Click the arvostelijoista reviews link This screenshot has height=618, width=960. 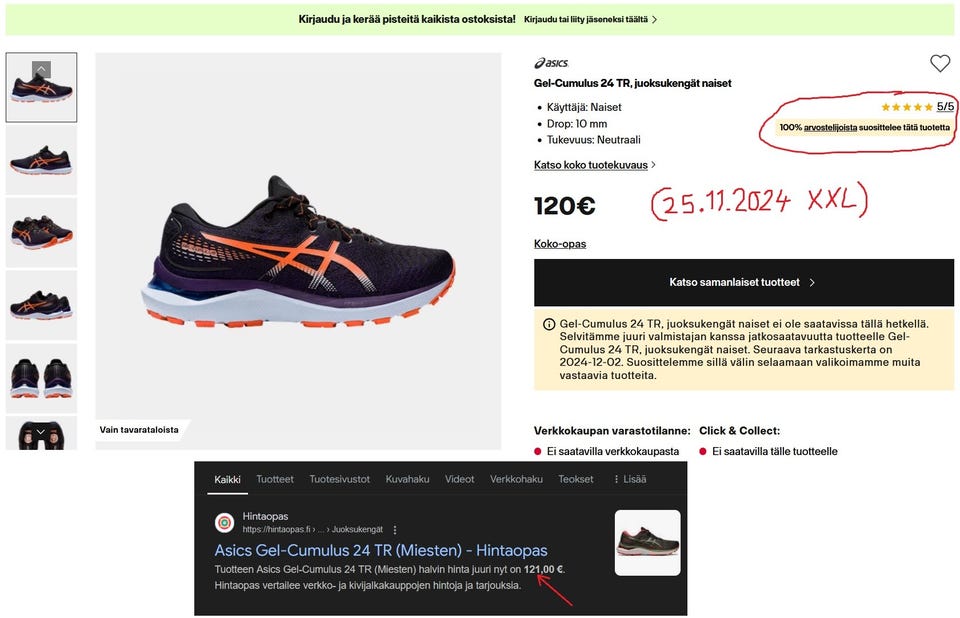[x=830, y=127]
